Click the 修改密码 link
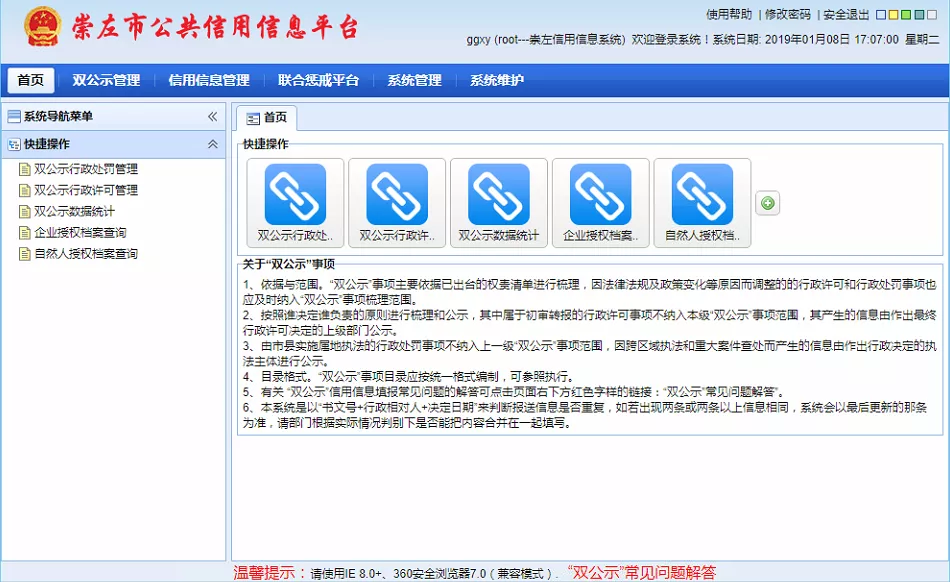The width and height of the screenshot is (950, 582). point(788,15)
